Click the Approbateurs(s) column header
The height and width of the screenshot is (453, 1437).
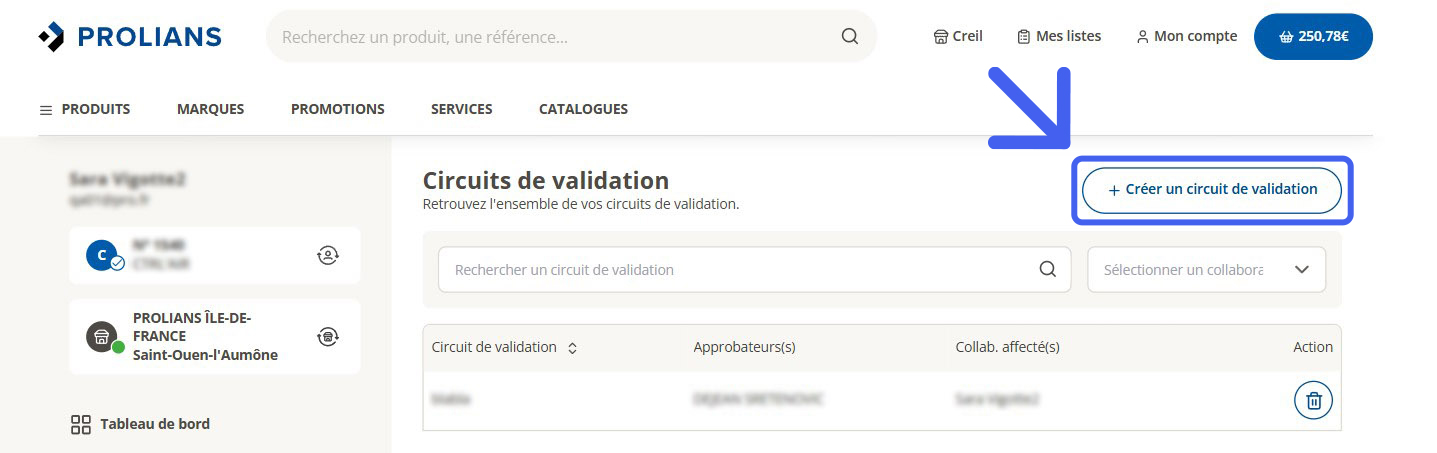744,347
